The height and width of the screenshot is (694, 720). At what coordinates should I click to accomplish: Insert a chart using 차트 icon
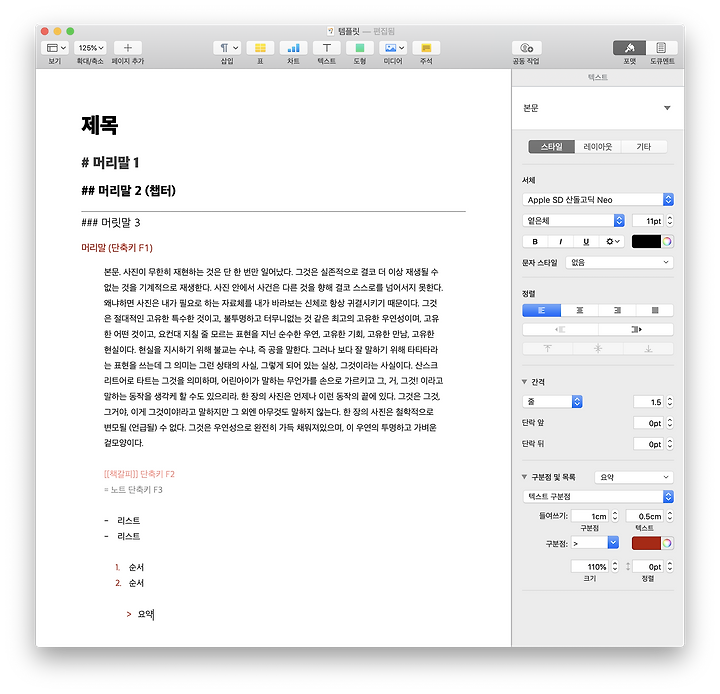click(x=293, y=48)
